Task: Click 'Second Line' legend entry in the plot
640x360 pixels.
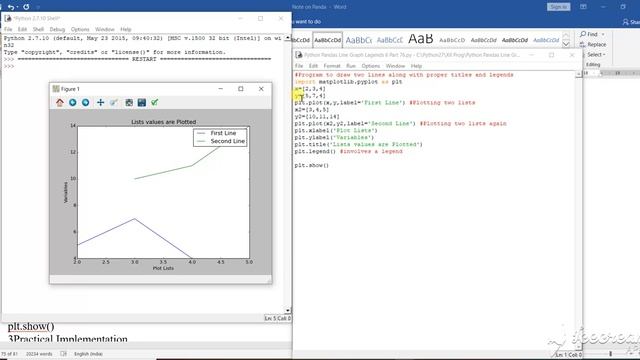Action: [x=228, y=141]
